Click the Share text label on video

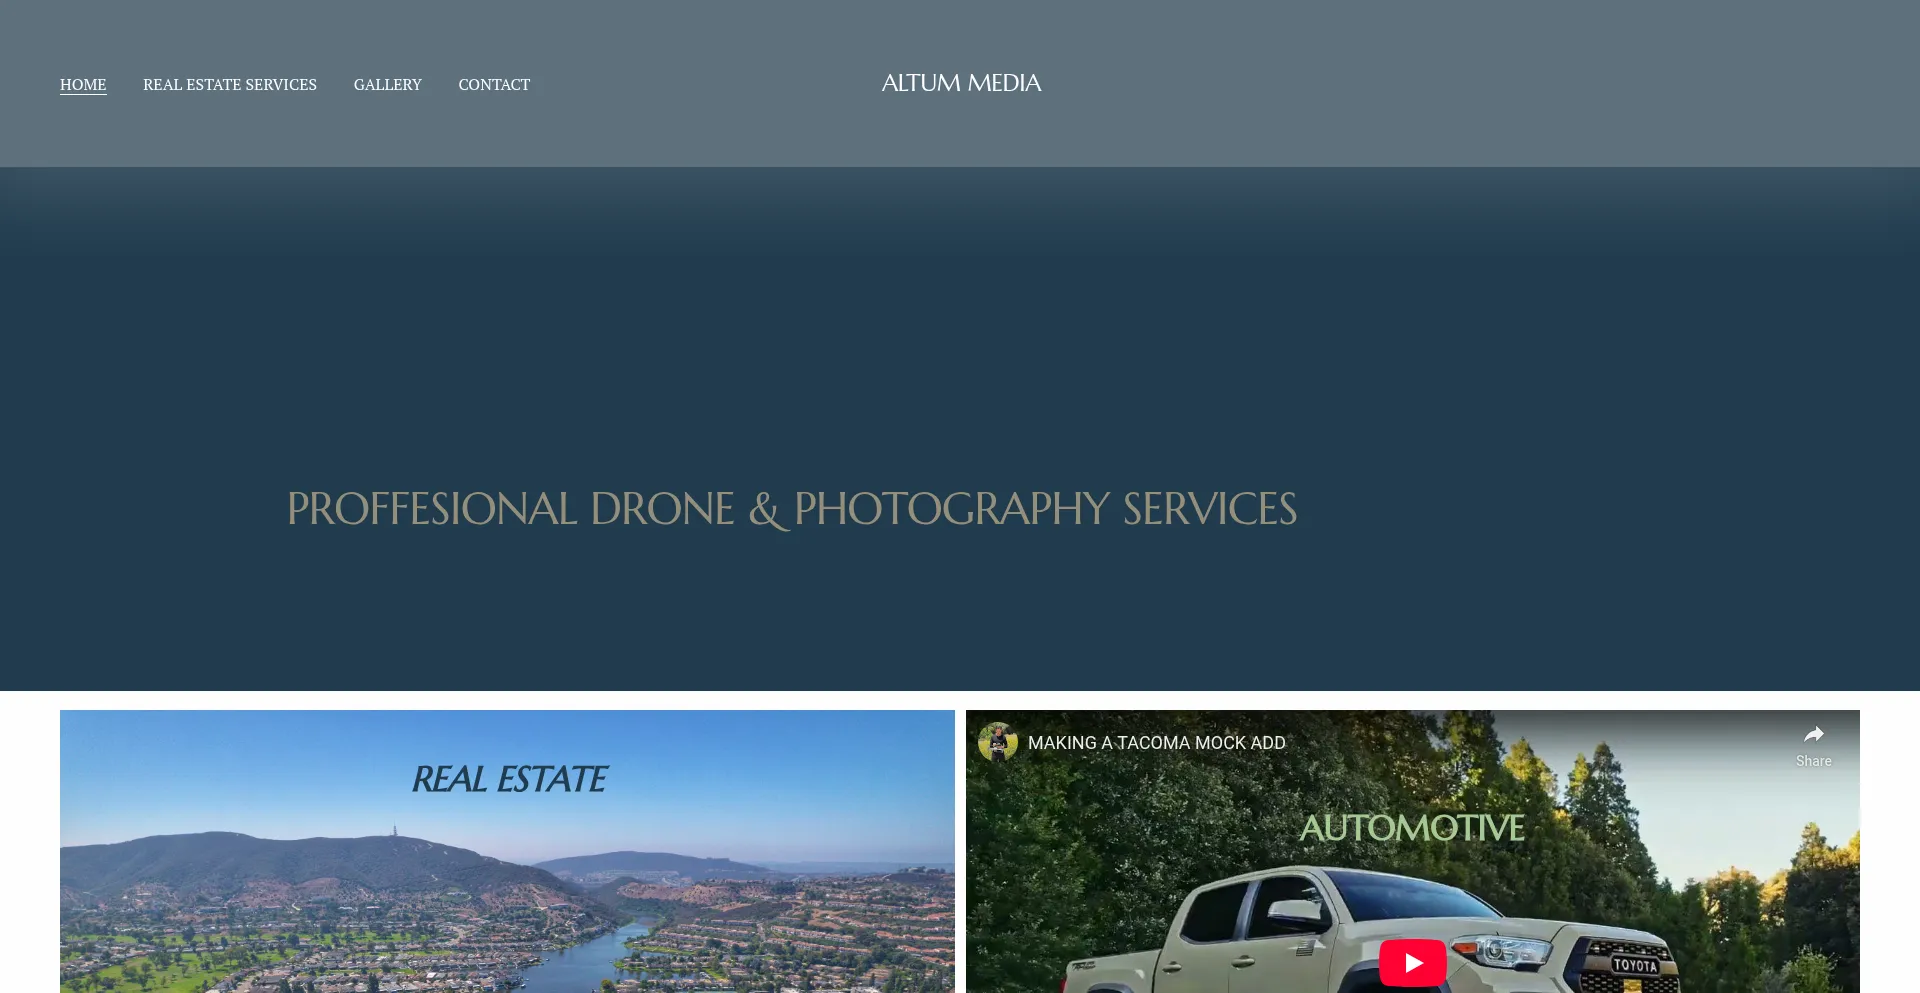click(1813, 761)
